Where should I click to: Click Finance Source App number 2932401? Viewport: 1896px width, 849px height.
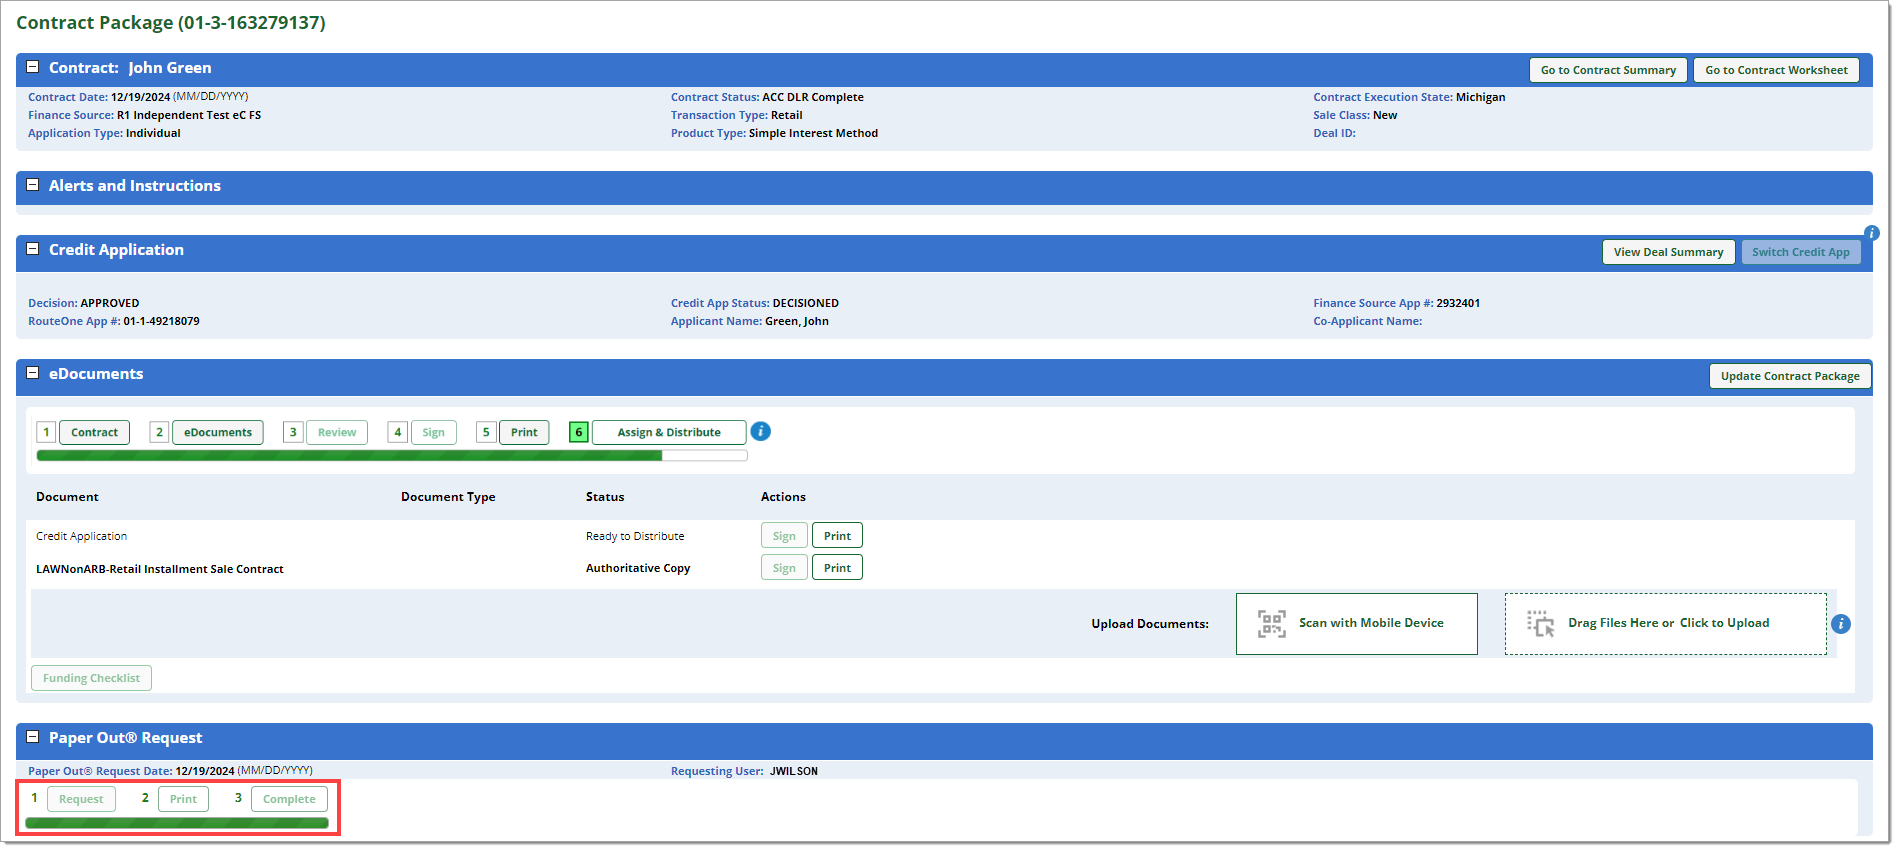(1458, 303)
